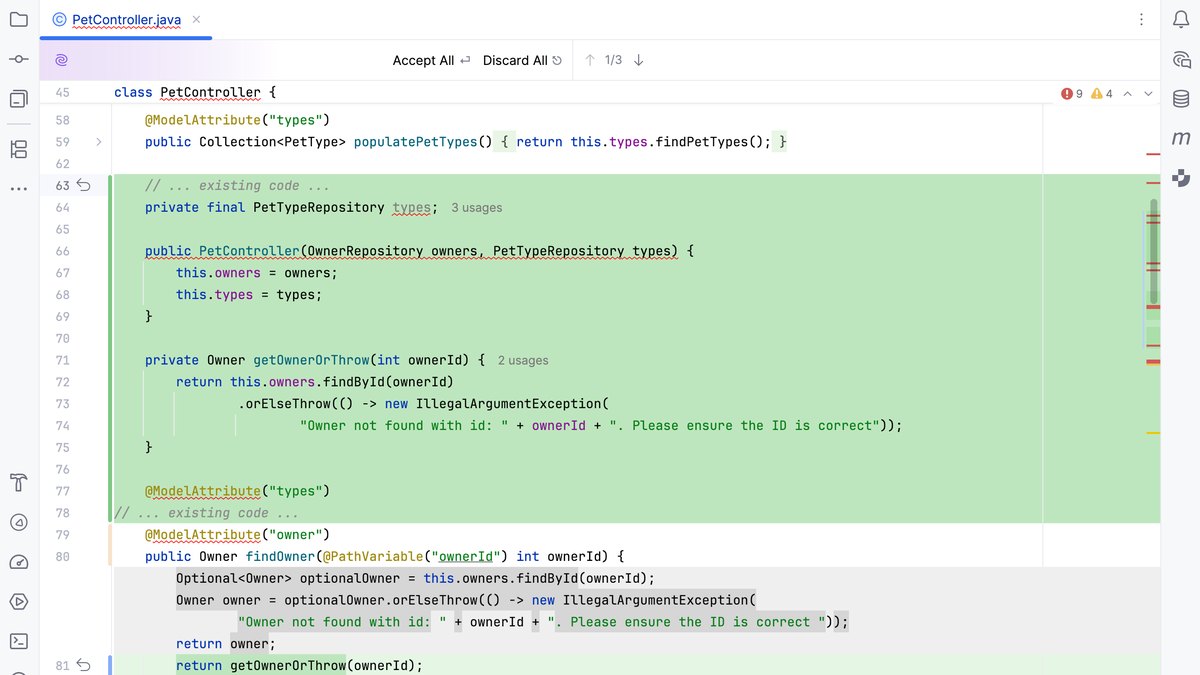
Task: Click 'private final PetTypeRepository' declaration
Action: (x=265, y=208)
